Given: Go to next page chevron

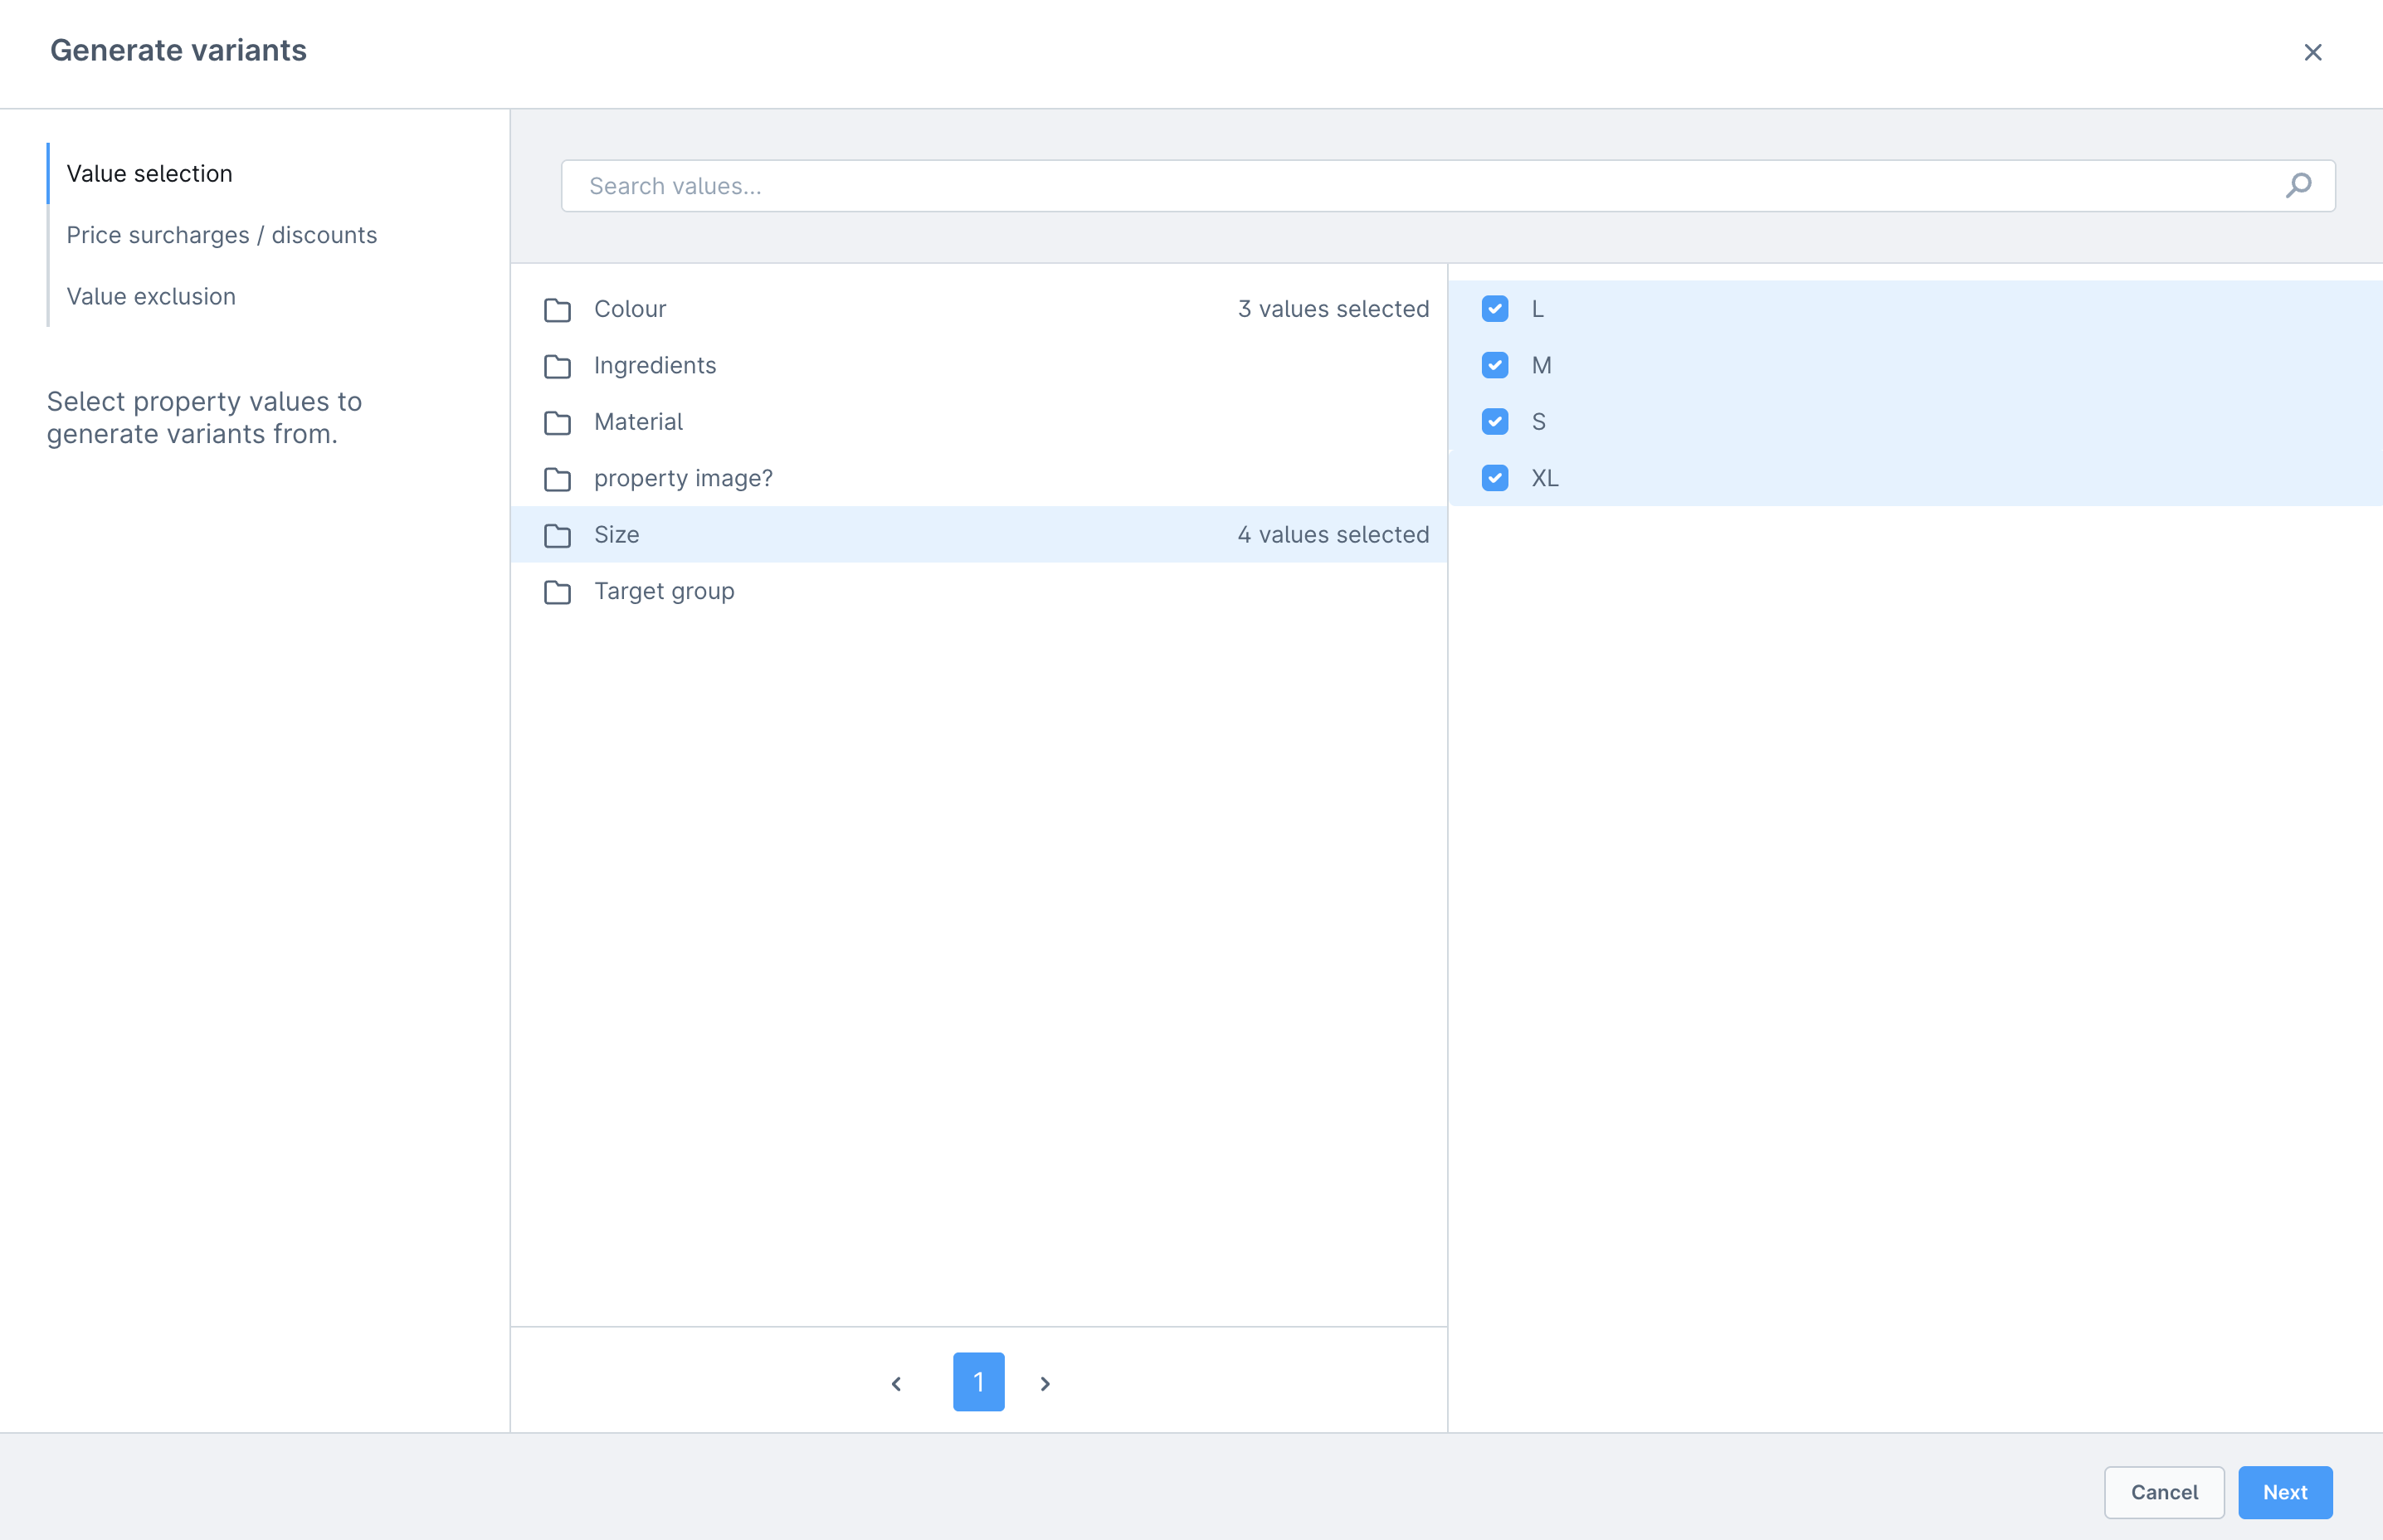Looking at the screenshot, I should [x=1045, y=1383].
